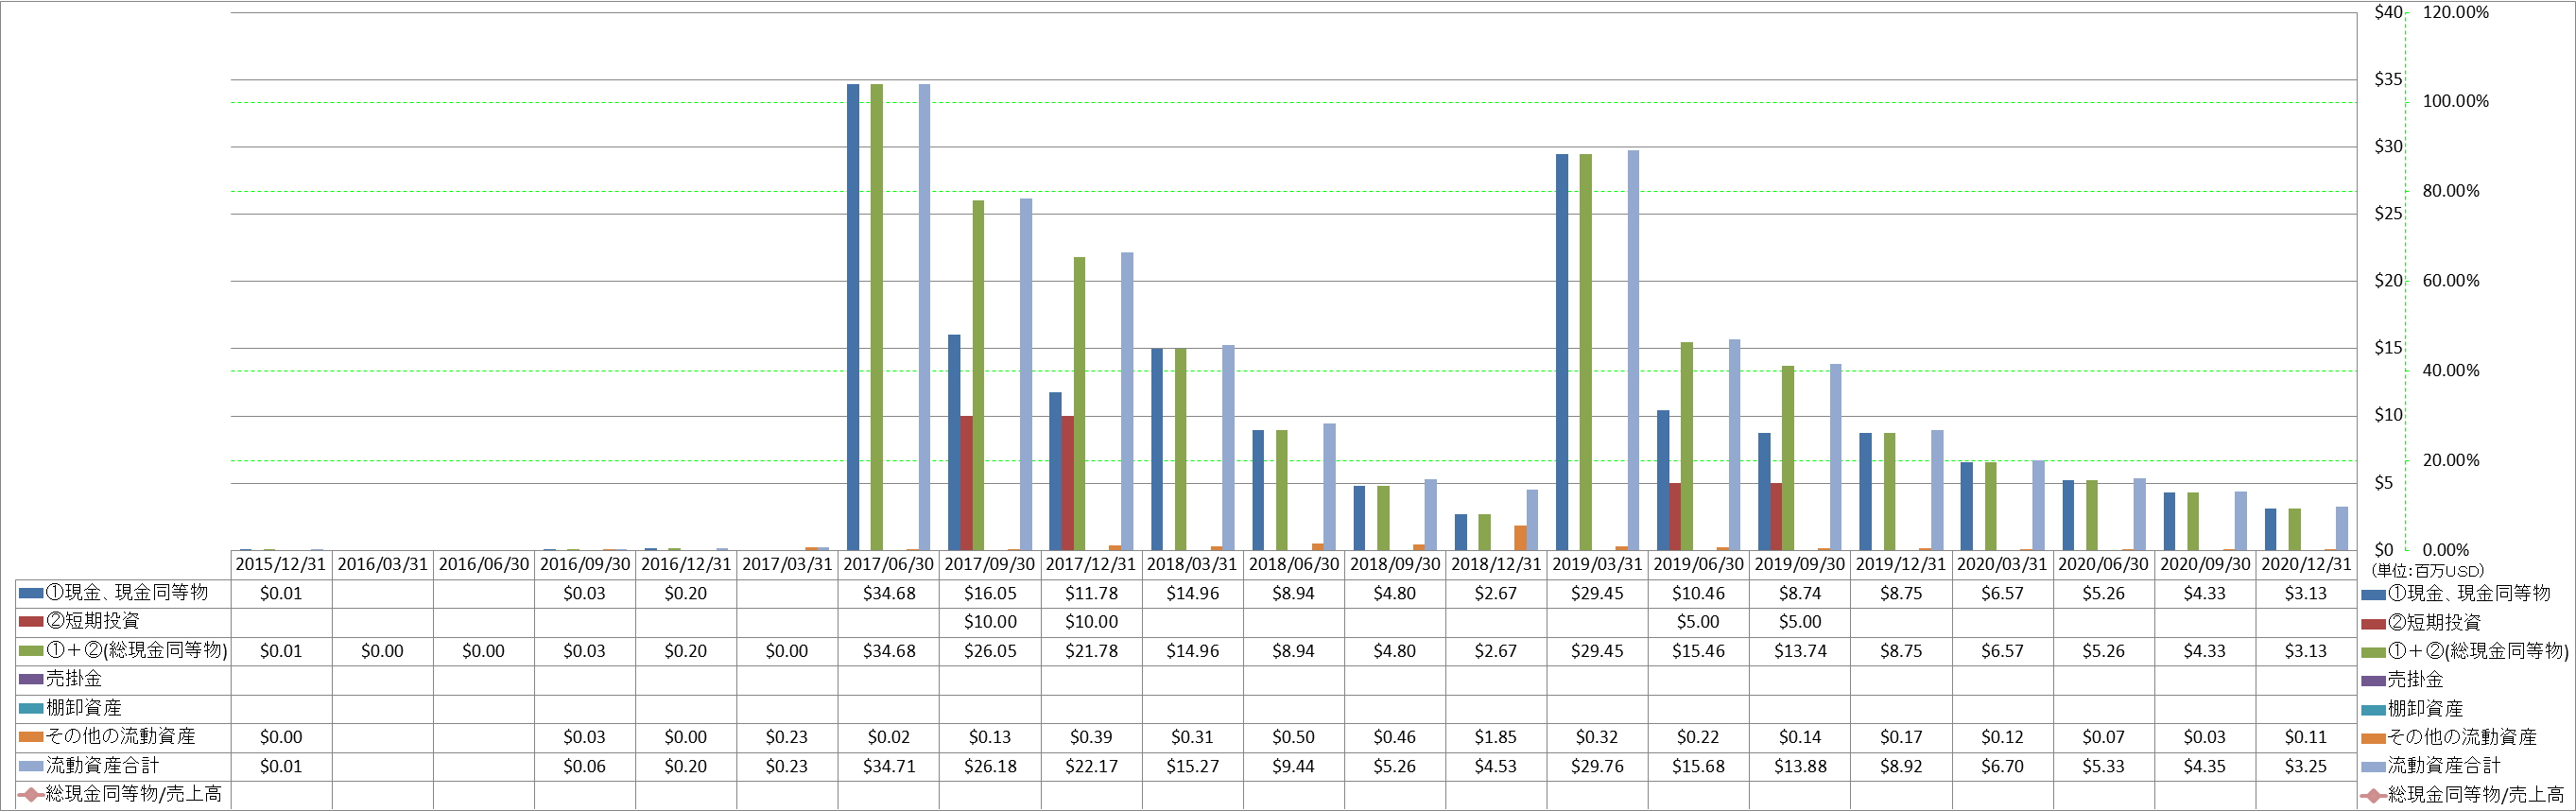The width and height of the screenshot is (2576, 811).
Task: Click the 2019/03/31 date column header
Action: point(1597,564)
